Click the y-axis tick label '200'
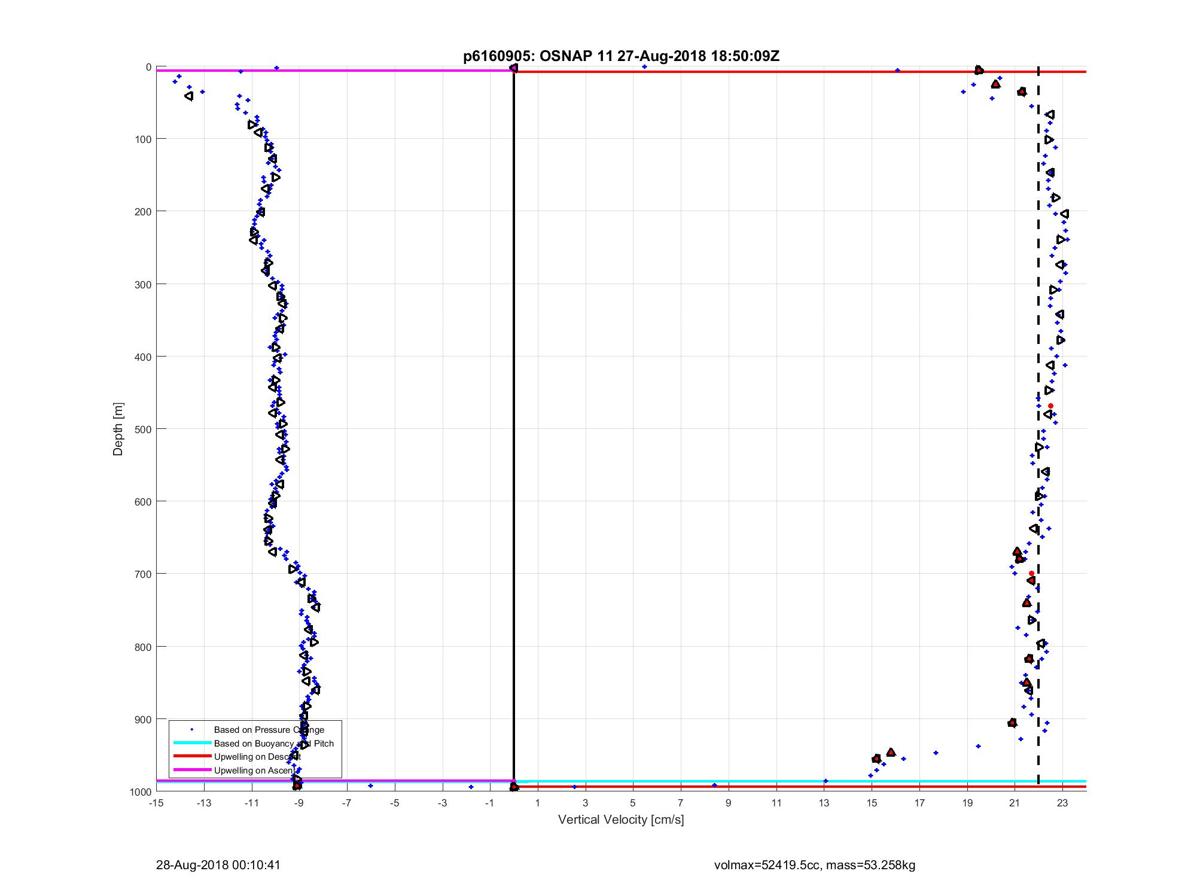This screenshot has width=1200, height=889. pyautogui.click(x=141, y=212)
